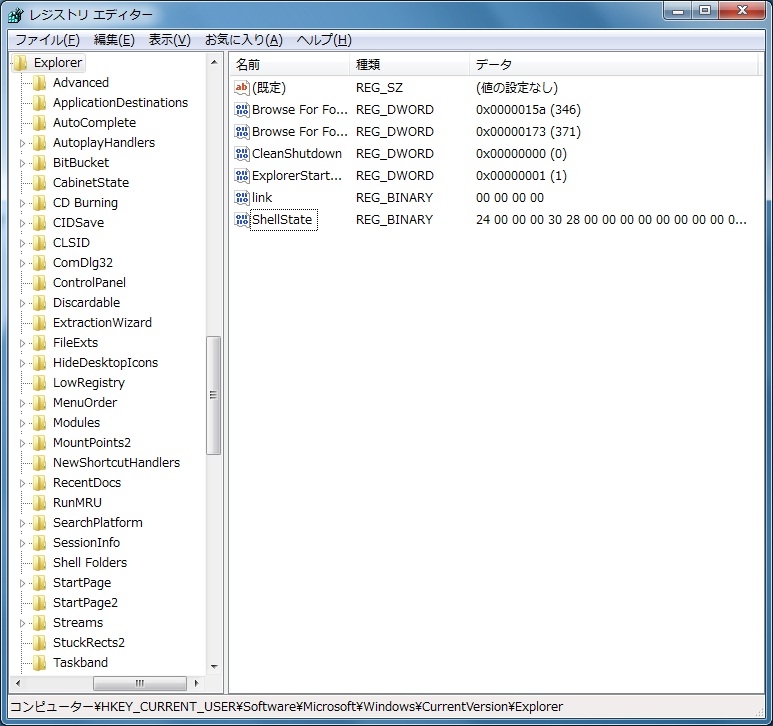
Task: Select the StartPage key label
Action: tap(82, 583)
